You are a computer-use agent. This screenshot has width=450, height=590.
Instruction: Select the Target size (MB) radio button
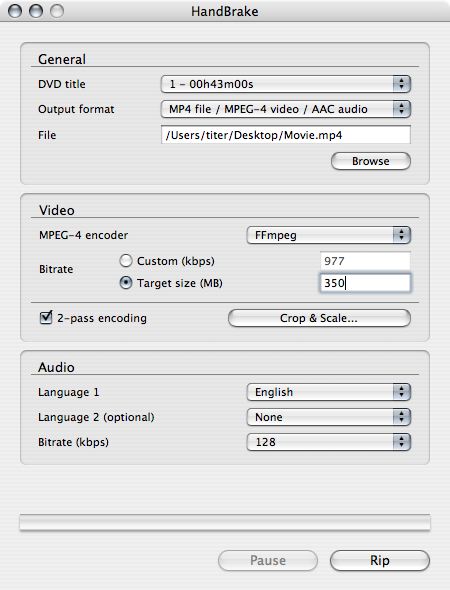126,283
